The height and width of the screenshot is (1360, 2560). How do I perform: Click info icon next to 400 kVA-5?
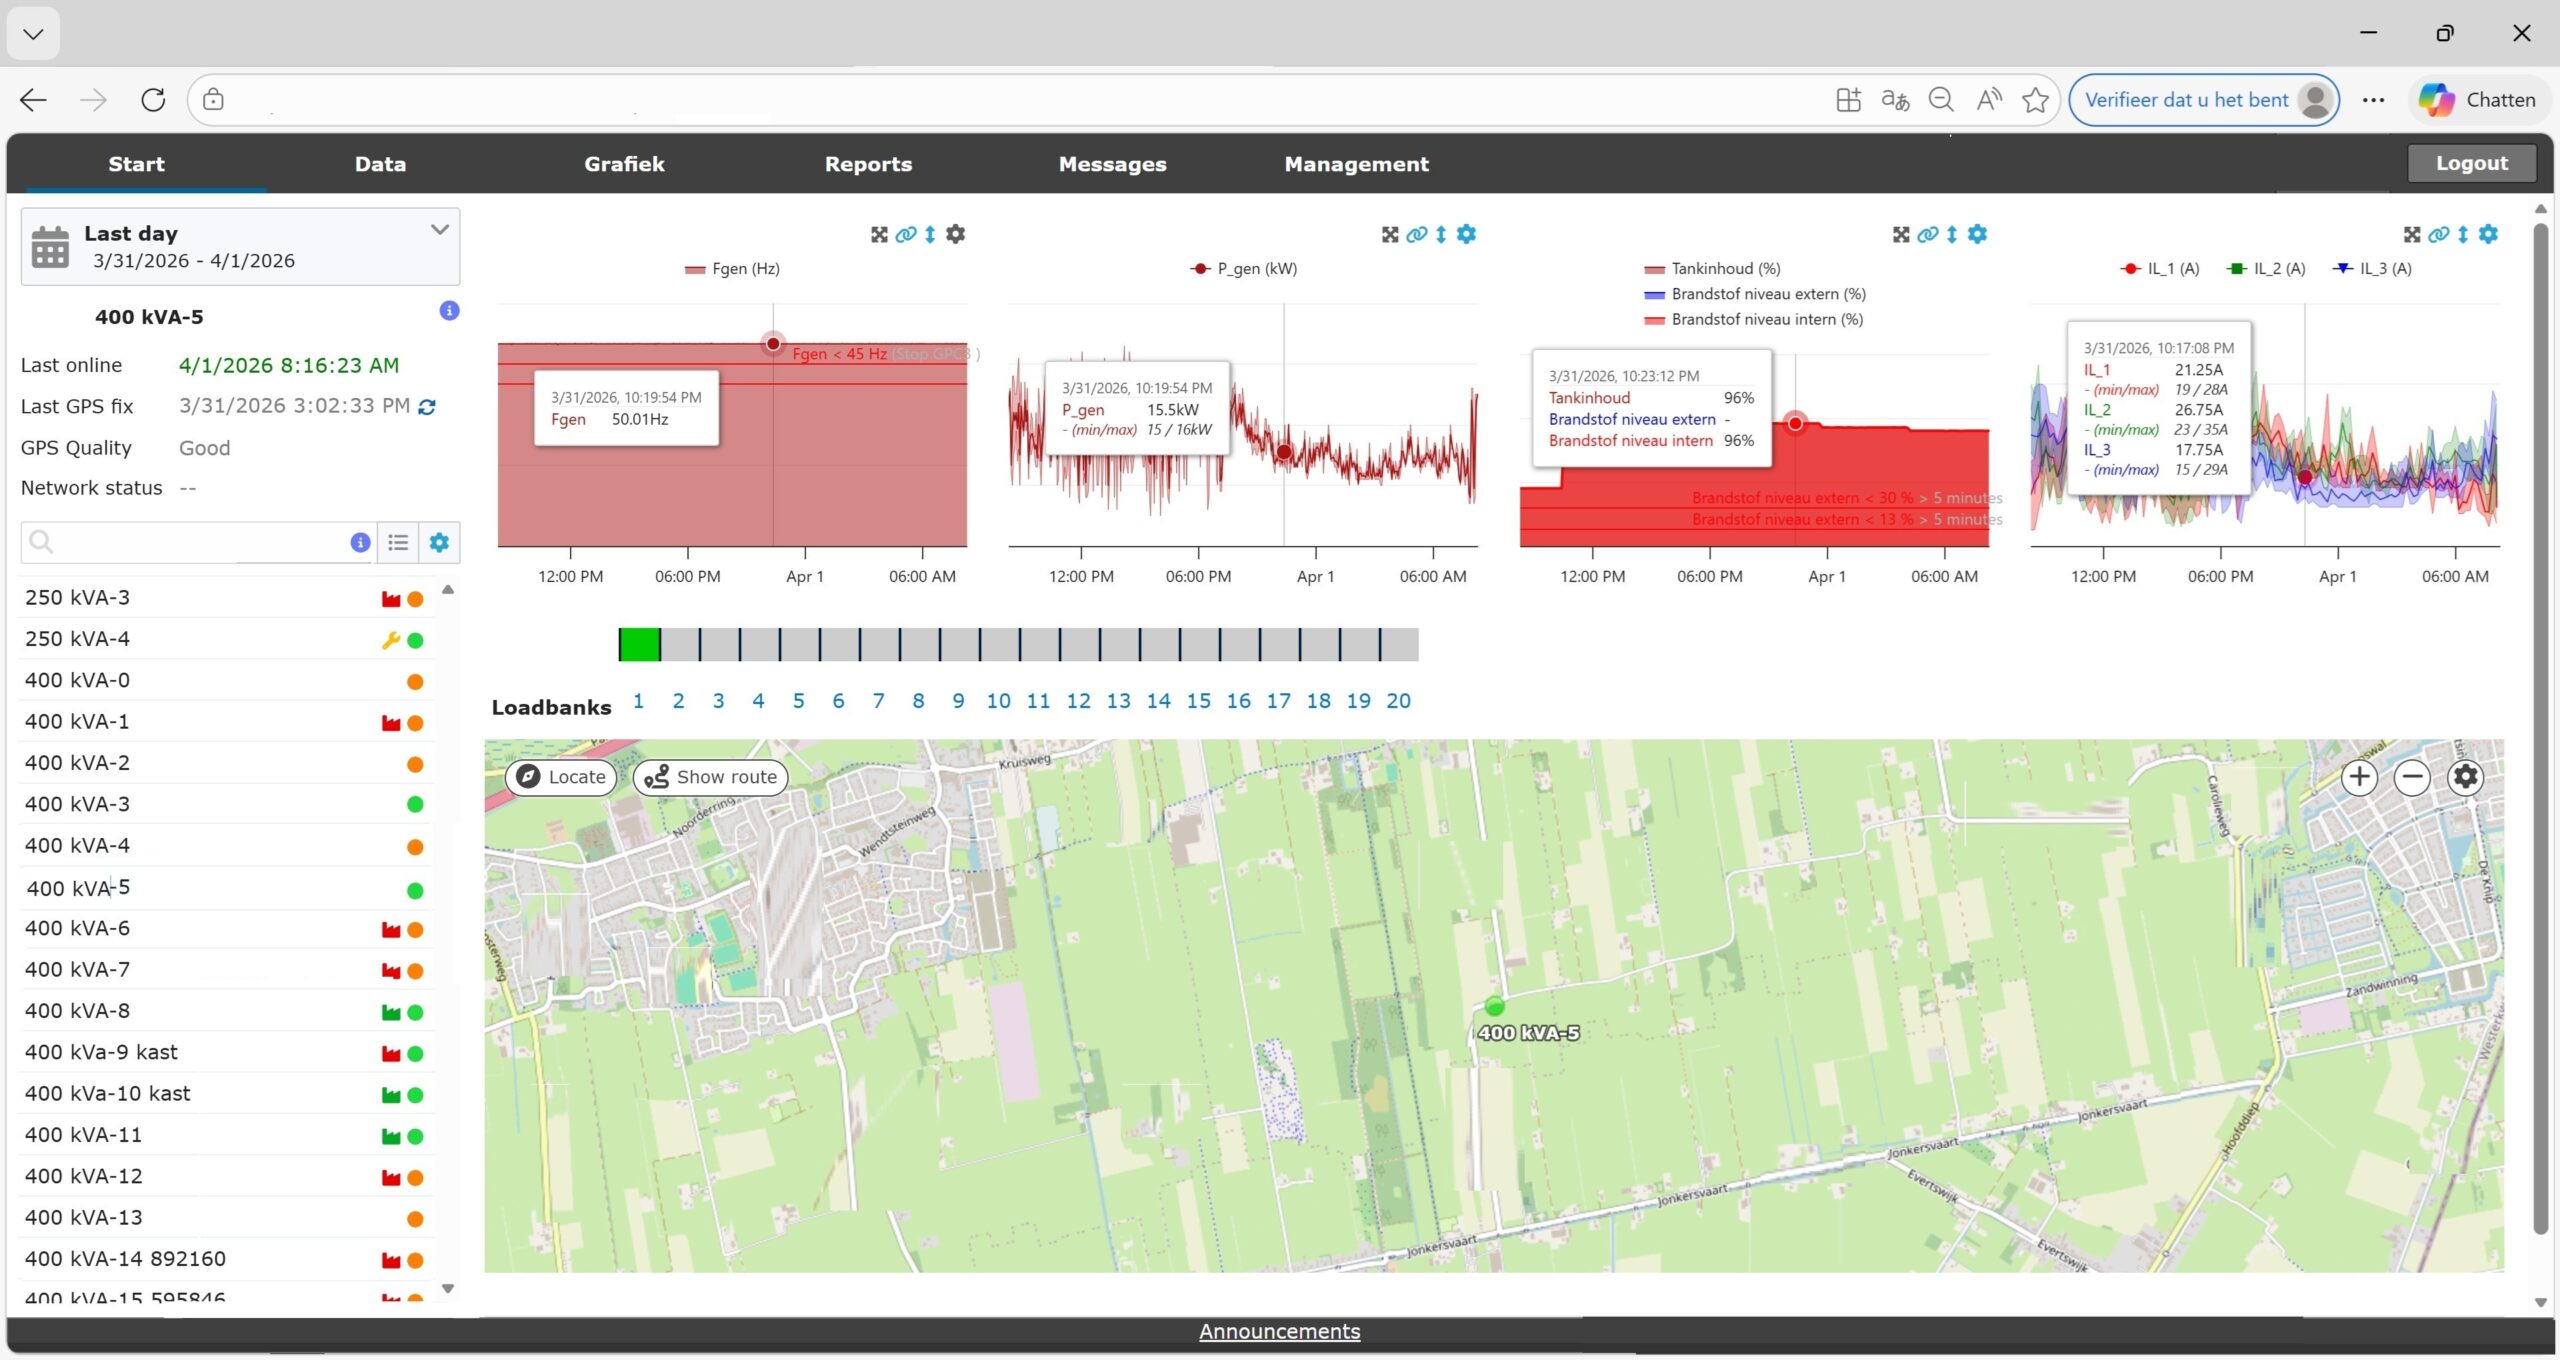click(x=449, y=311)
